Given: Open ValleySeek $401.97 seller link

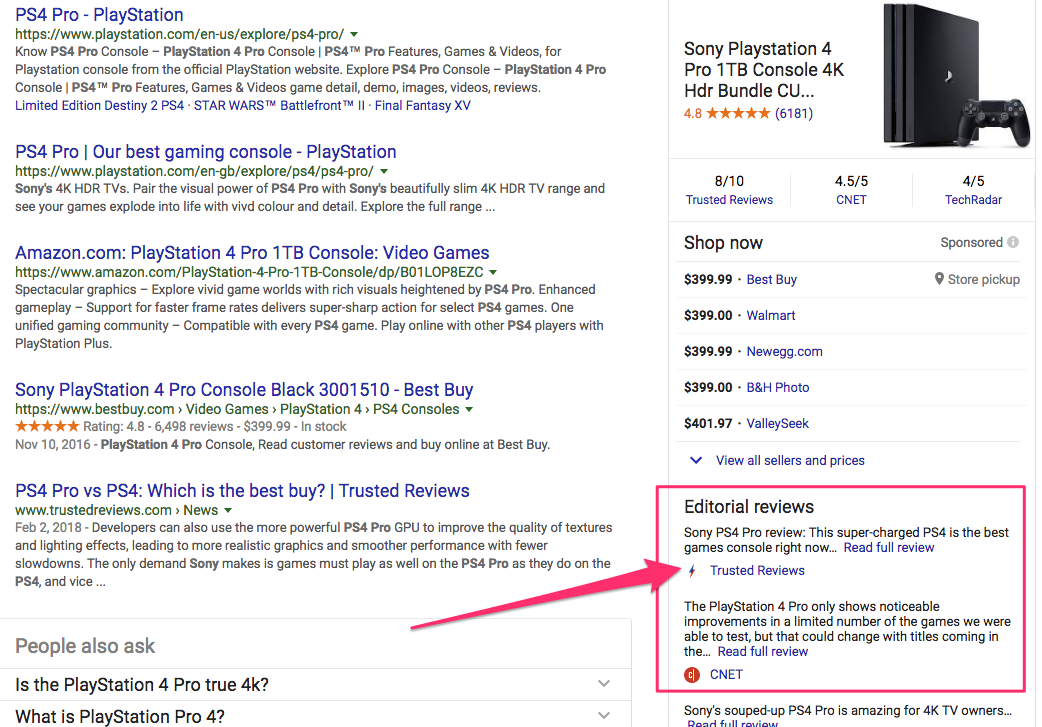Looking at the screenshot, I should (x=778, y=423).
